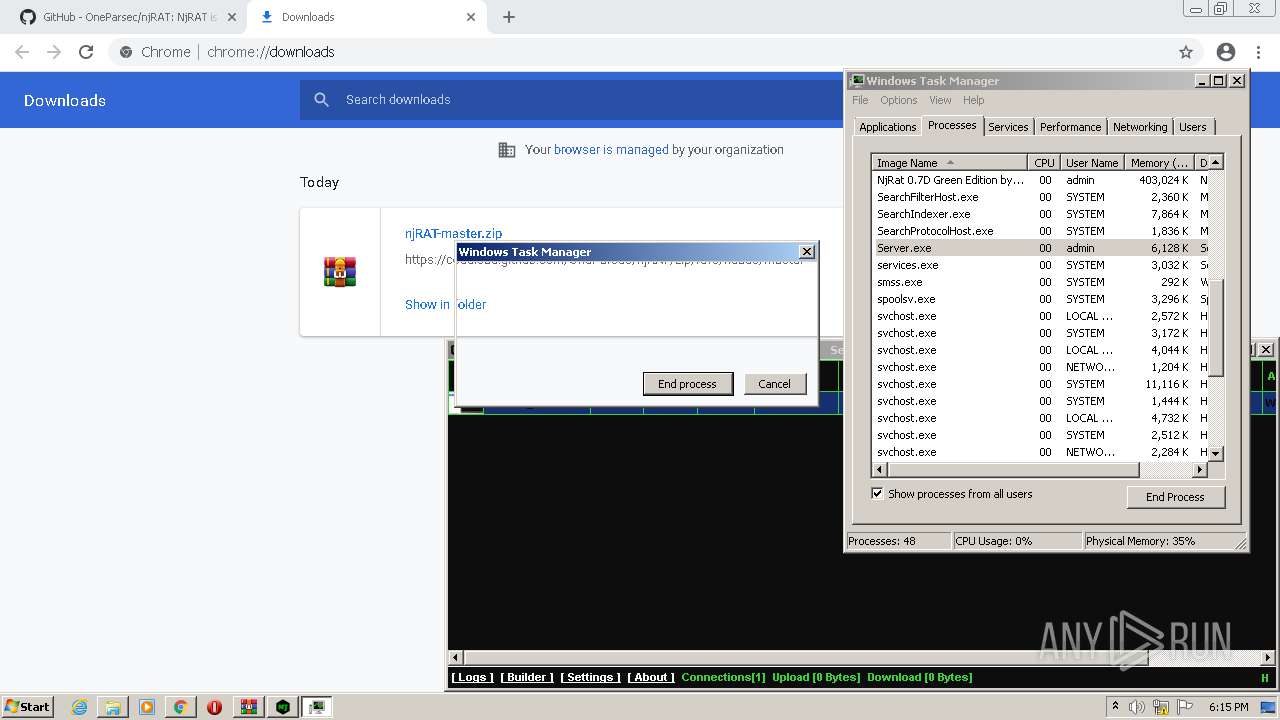Open NjRat Builder link
The width and height of the screenshot is (1280, 720).
527,678
